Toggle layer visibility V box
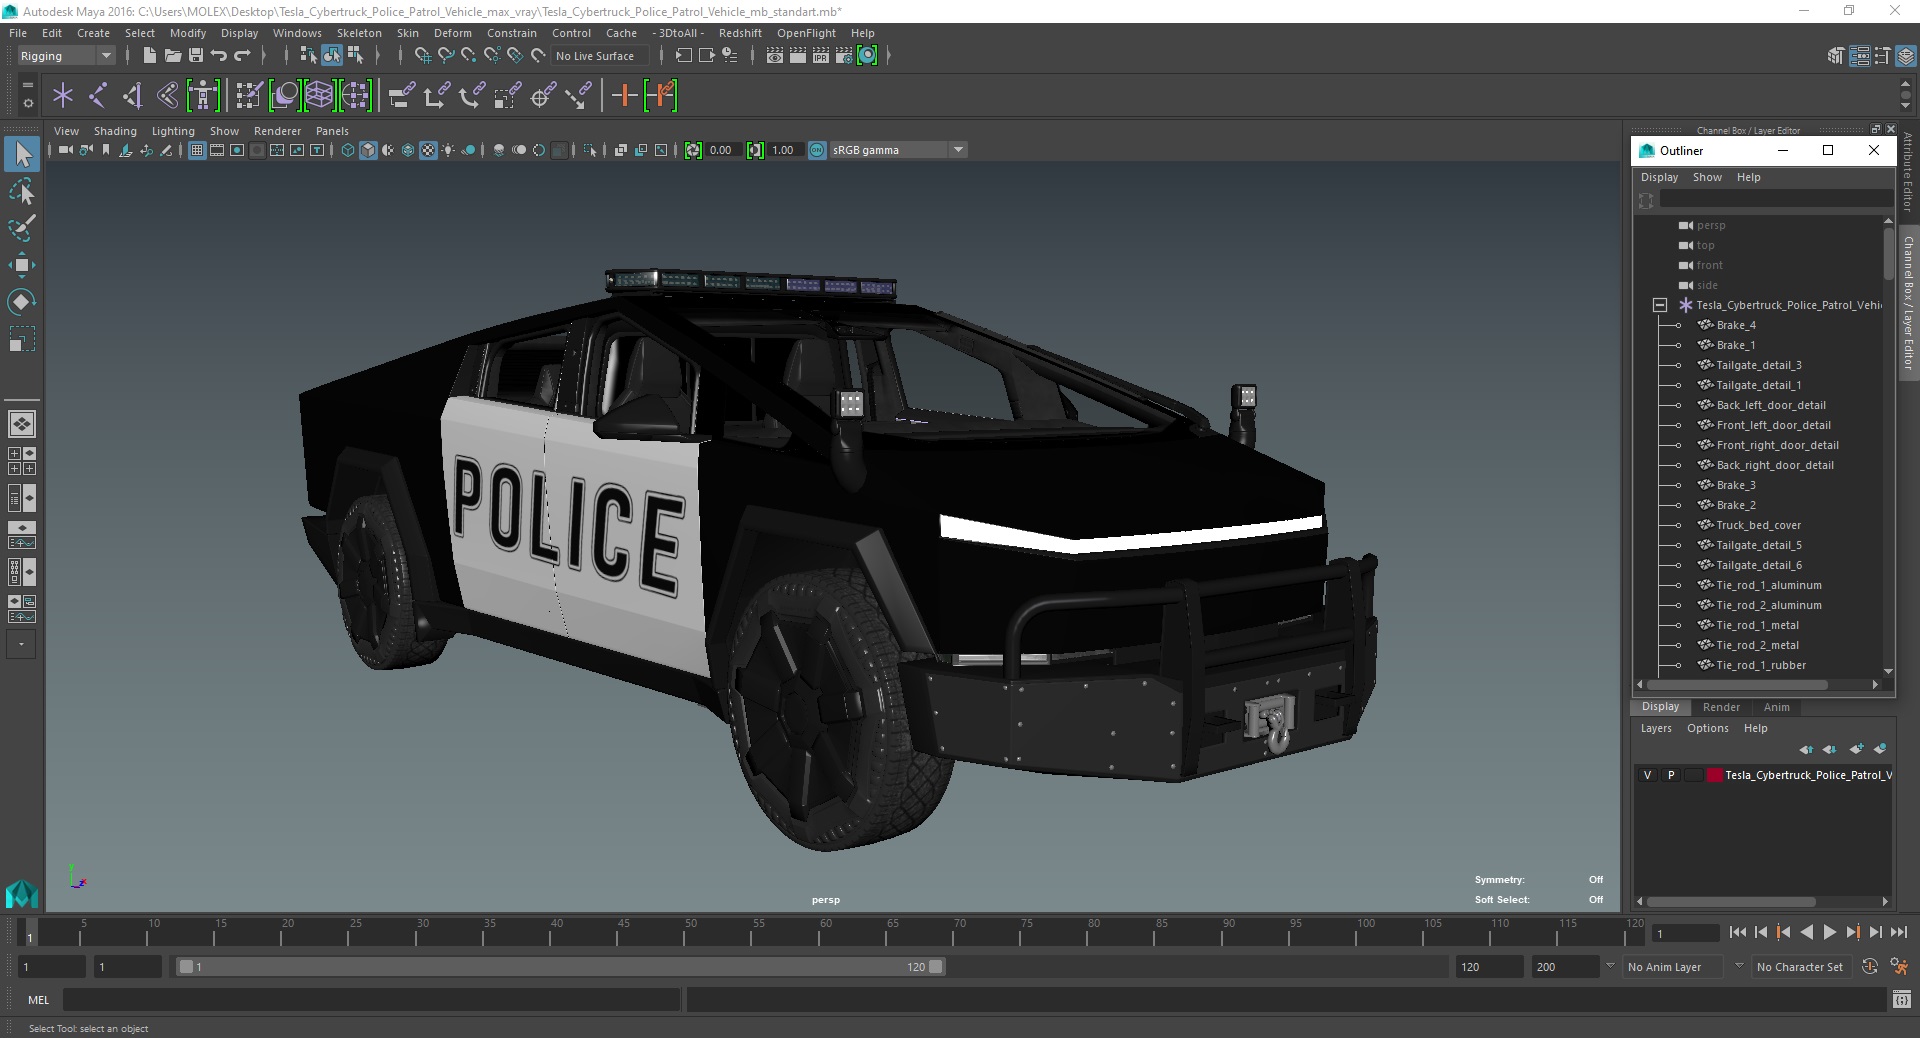Screen dimensions: 1920x1038 tap(1648, 775)
